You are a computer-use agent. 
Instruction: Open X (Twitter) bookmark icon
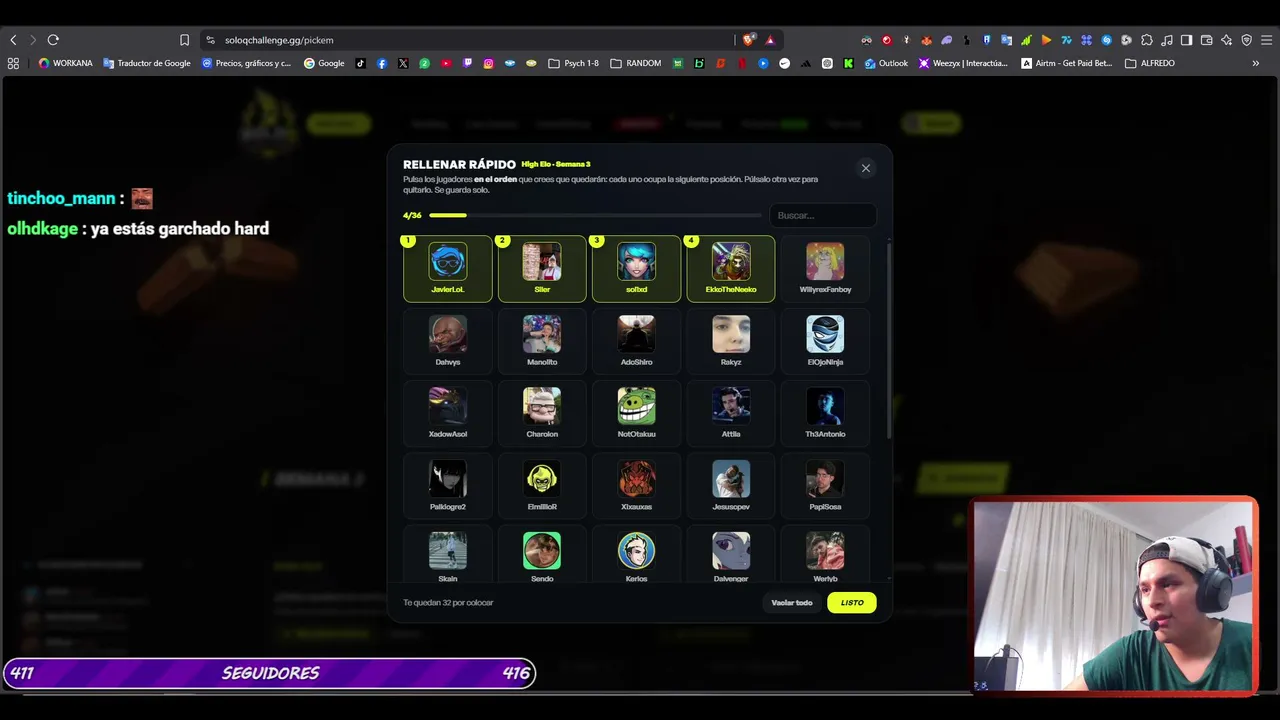point(403,63)
